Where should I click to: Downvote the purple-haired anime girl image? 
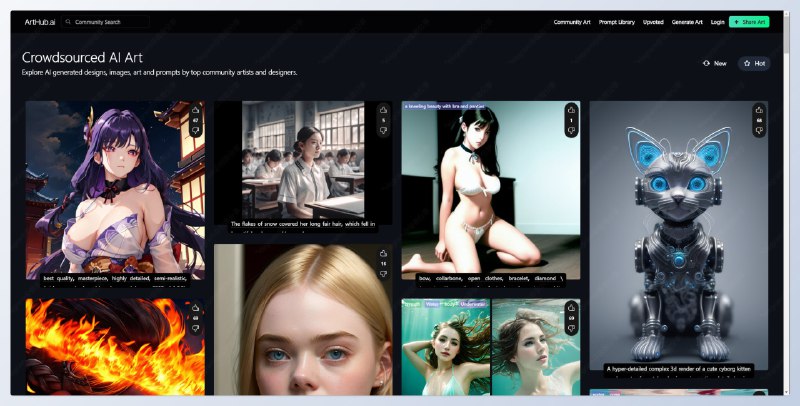(x=196, y=131)
